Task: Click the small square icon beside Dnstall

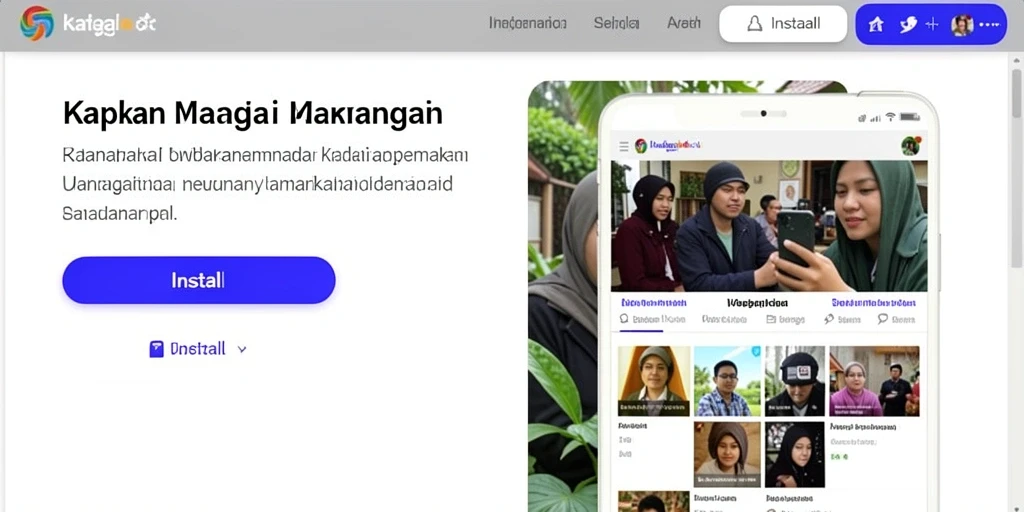Action: tap(156, 349)
